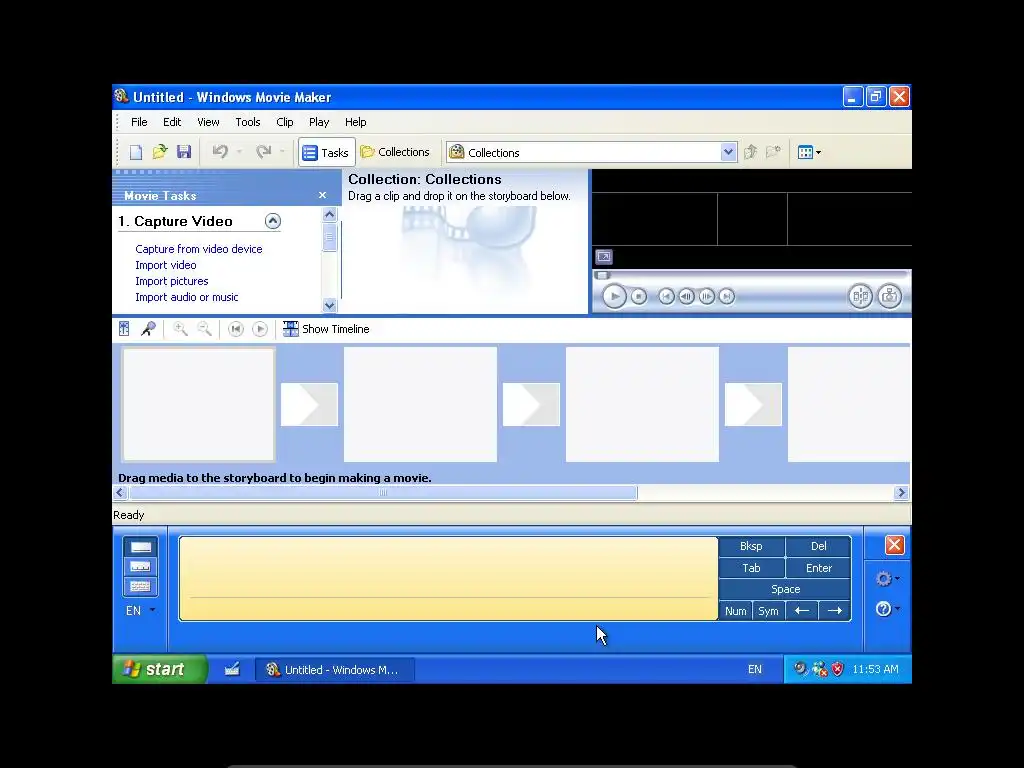Viewport: 1024px width, 768px height.
Task: Open the Clip menu
Action: point(285,122)
